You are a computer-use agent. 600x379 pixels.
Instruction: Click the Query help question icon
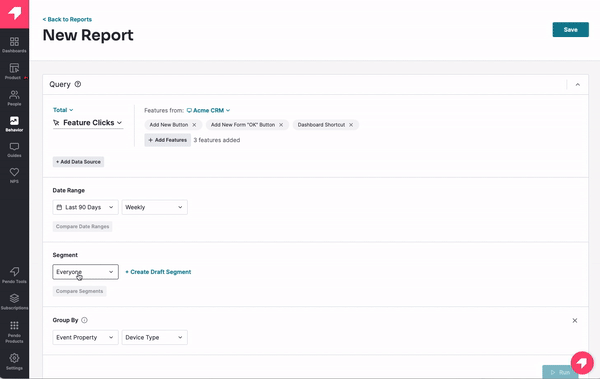tap(78, 84)
